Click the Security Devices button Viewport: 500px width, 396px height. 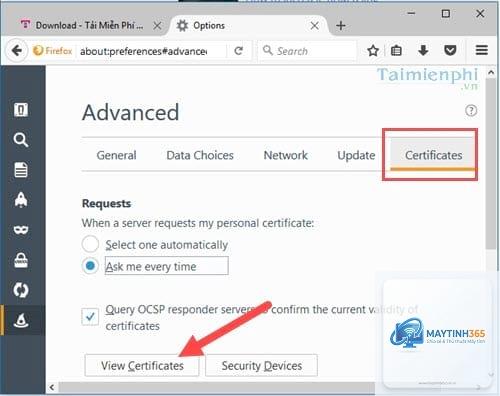point(262,366)
